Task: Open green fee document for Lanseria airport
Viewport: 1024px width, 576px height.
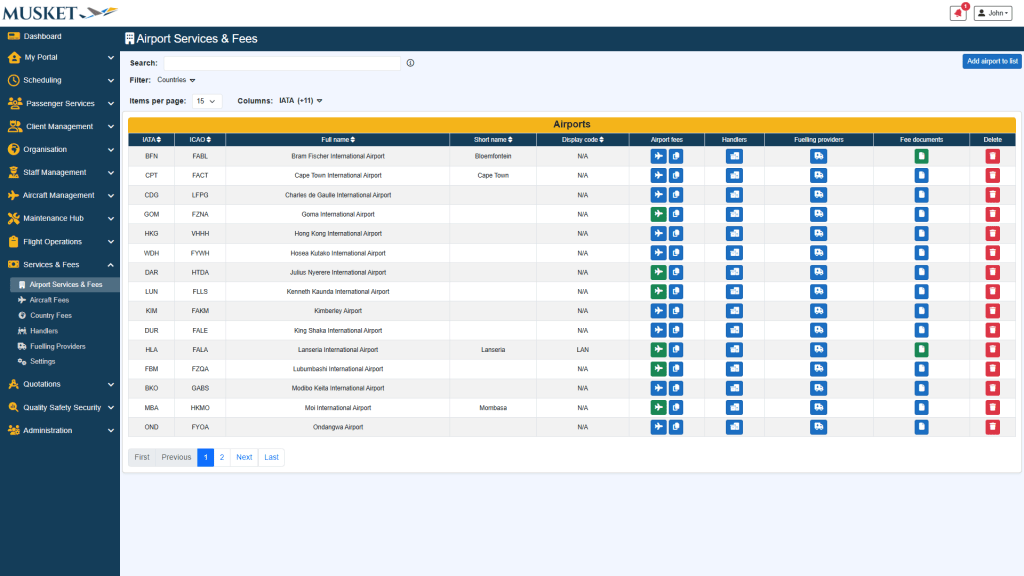Action: (x=921, y=350)
